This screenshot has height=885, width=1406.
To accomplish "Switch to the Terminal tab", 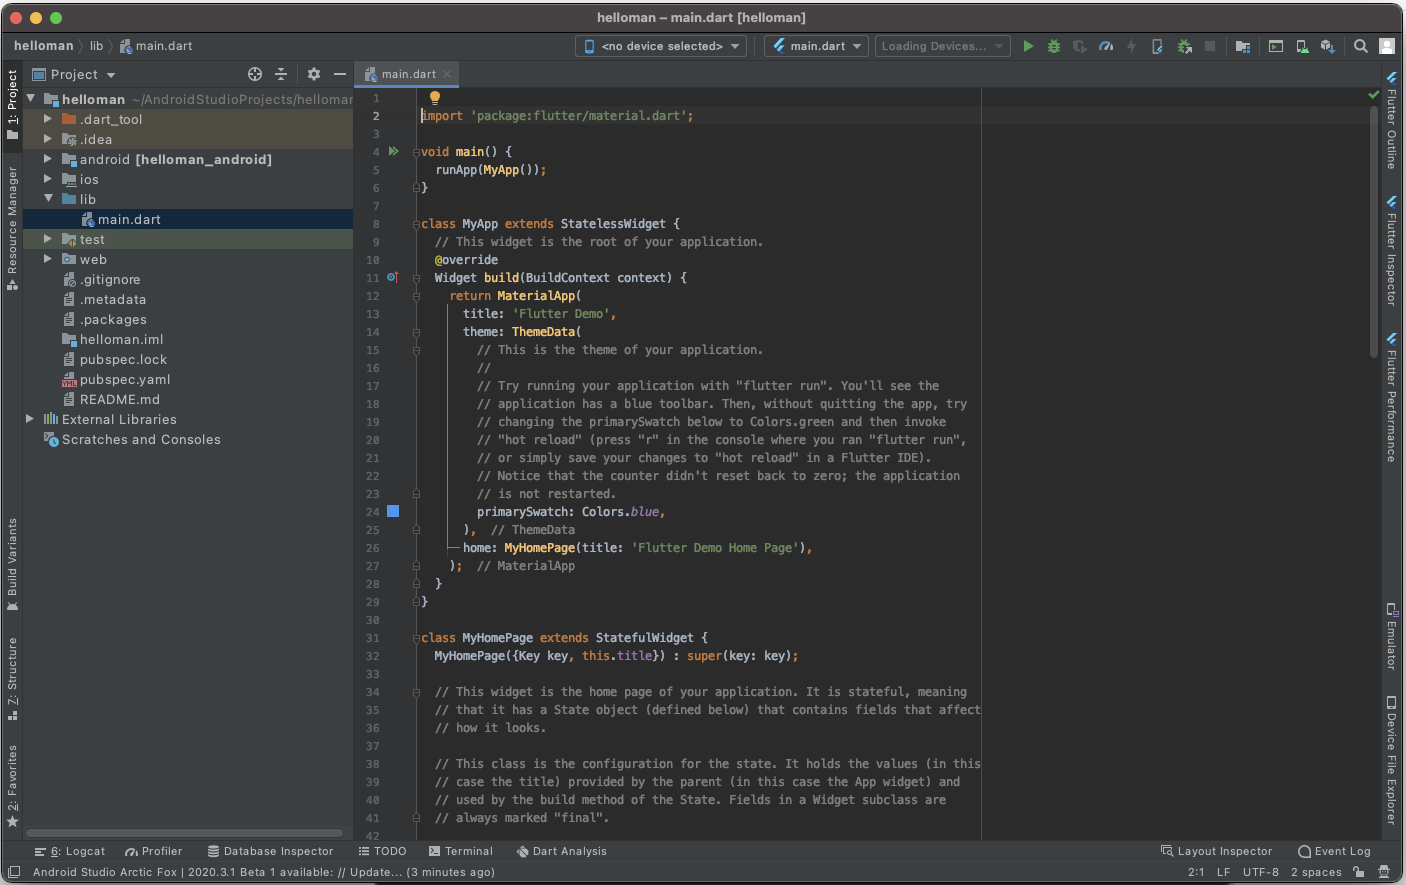I will coord(461,851).
